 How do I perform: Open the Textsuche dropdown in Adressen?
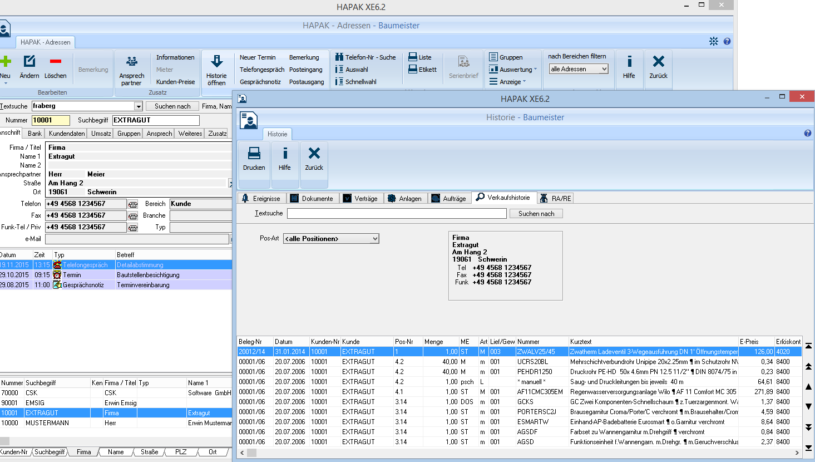pyautogui.click(x=138, y=106)
